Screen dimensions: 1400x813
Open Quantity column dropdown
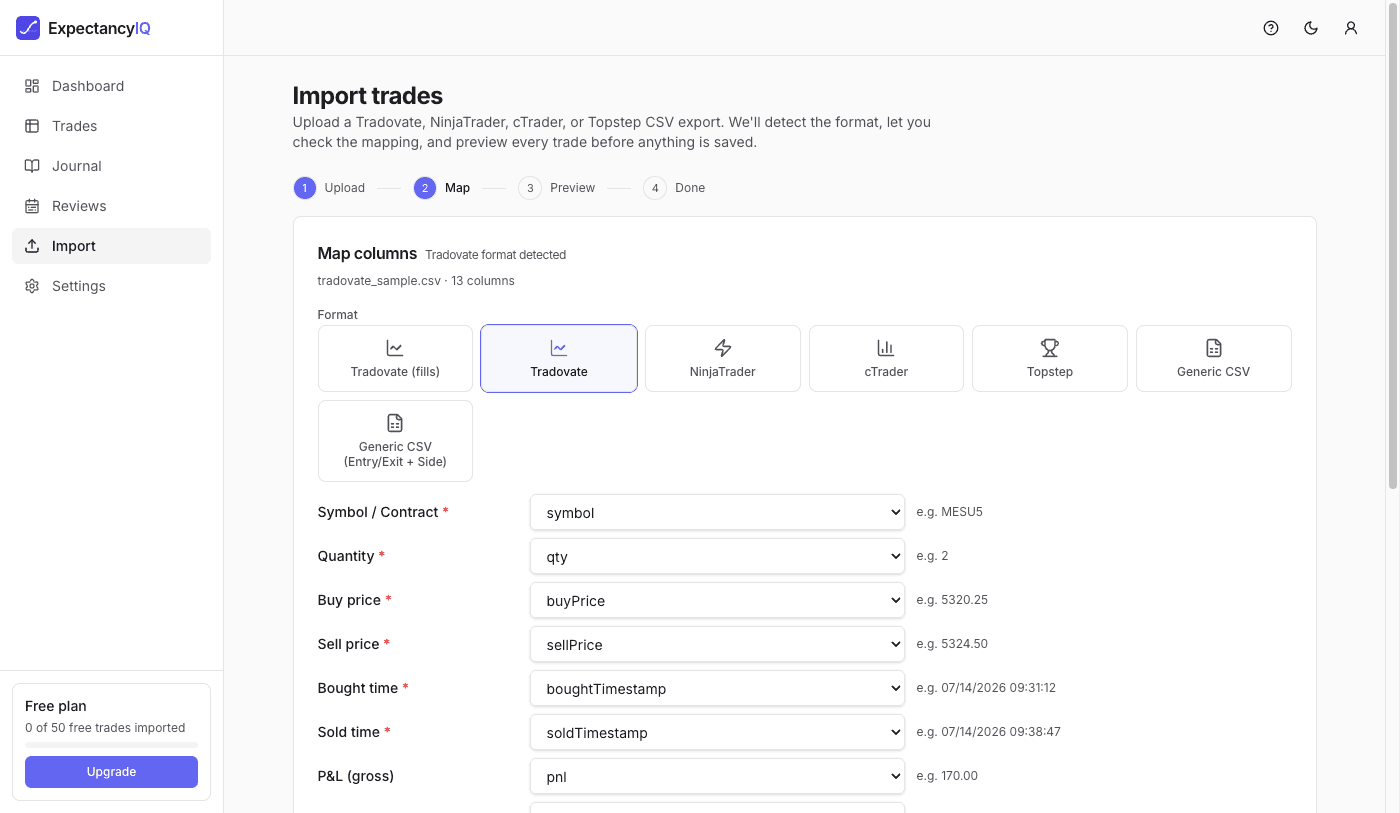pos(717,556)
